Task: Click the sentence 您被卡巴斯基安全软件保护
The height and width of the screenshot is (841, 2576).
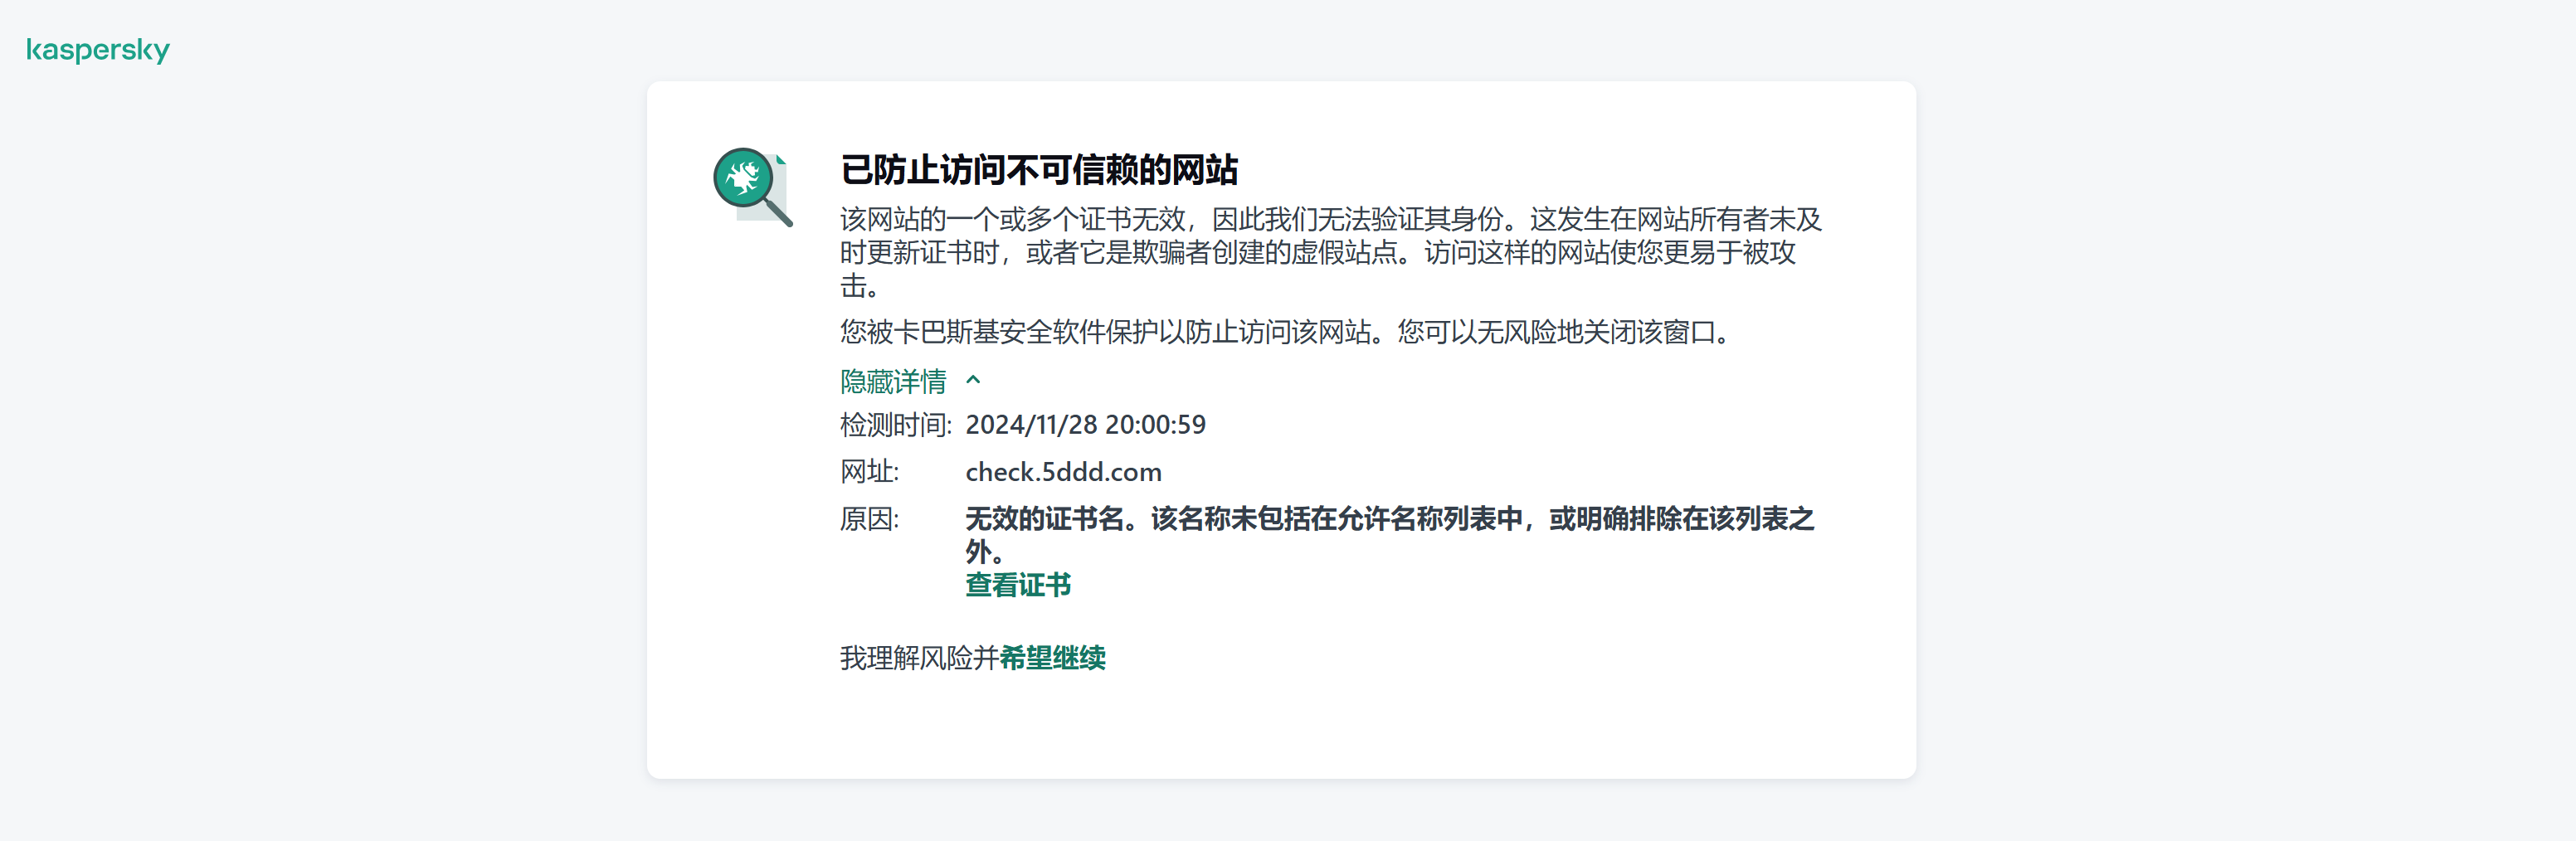Action: (1288, 332)
